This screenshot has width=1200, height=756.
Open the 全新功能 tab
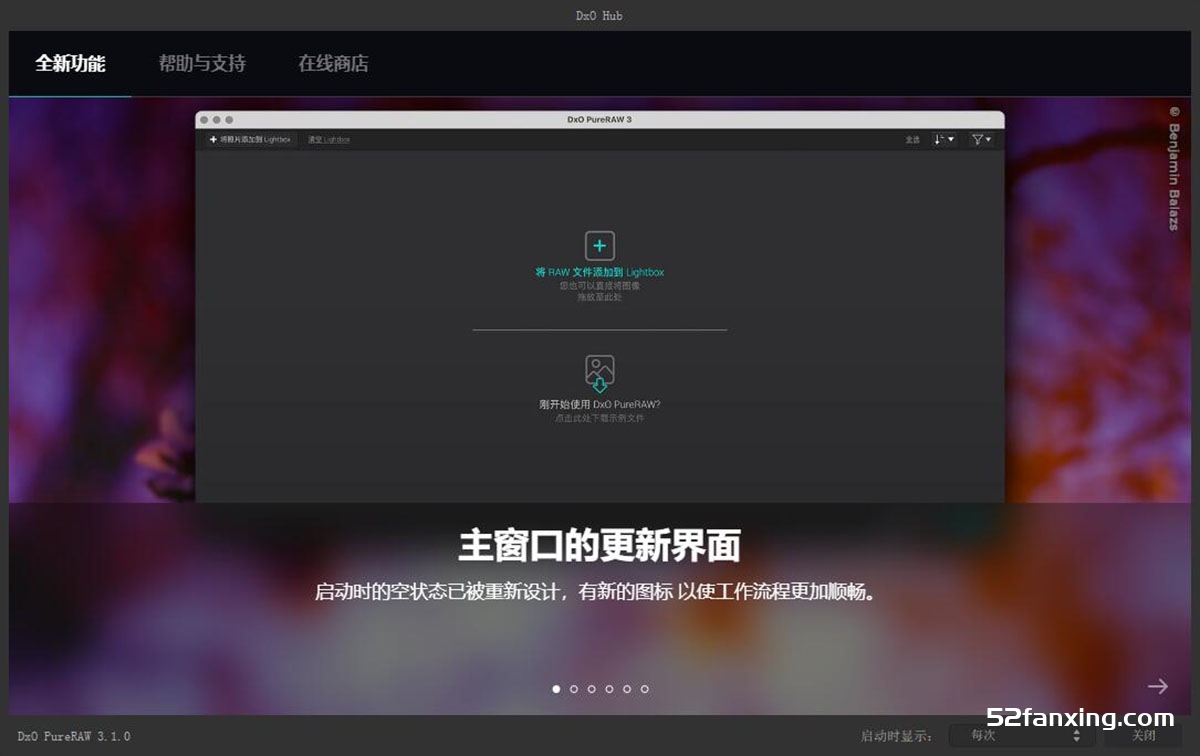coord(70,63)
